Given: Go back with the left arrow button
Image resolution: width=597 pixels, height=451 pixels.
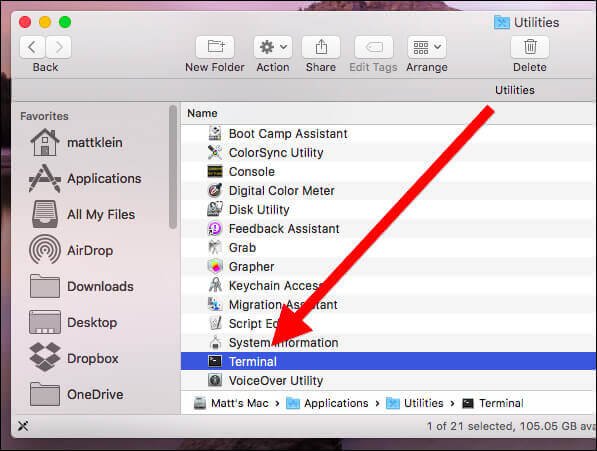Looking at the screenshot, I should tap(32, 47).
